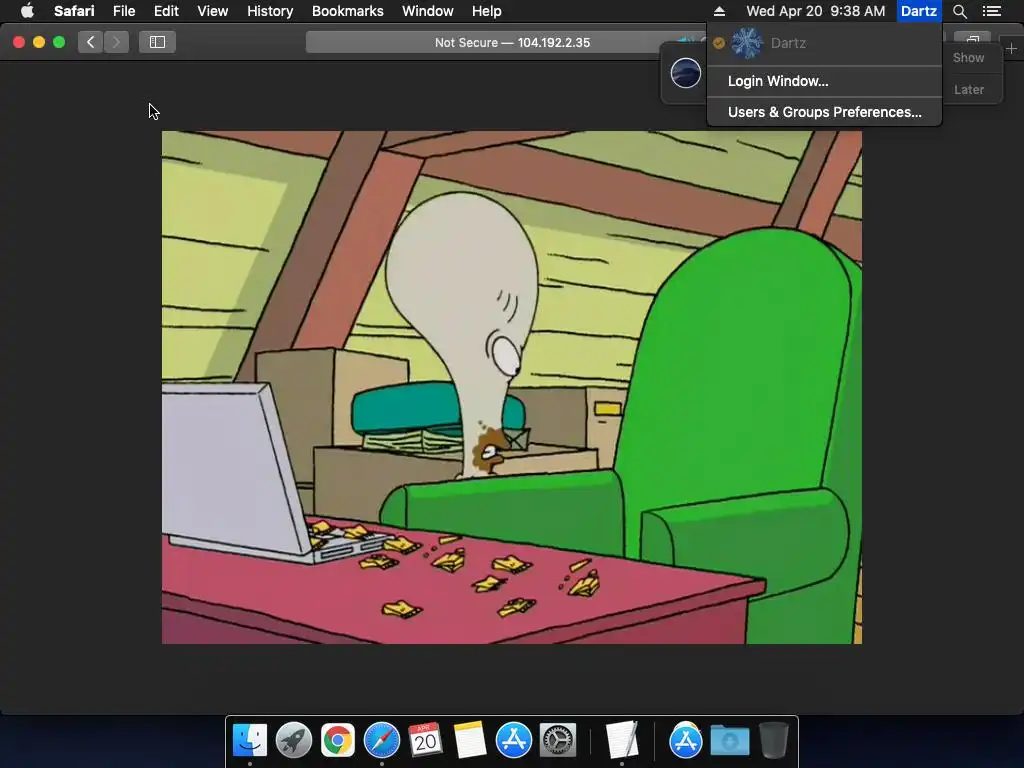Launch Google Chrome from the Dock
Viewport: 1024px width, 768px height.
[x=338, y=740]
